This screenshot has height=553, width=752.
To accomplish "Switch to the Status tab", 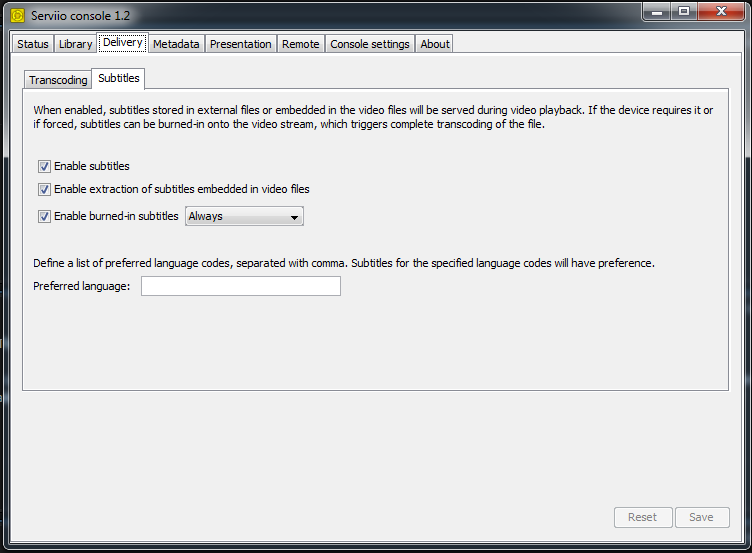I will 33,44.
